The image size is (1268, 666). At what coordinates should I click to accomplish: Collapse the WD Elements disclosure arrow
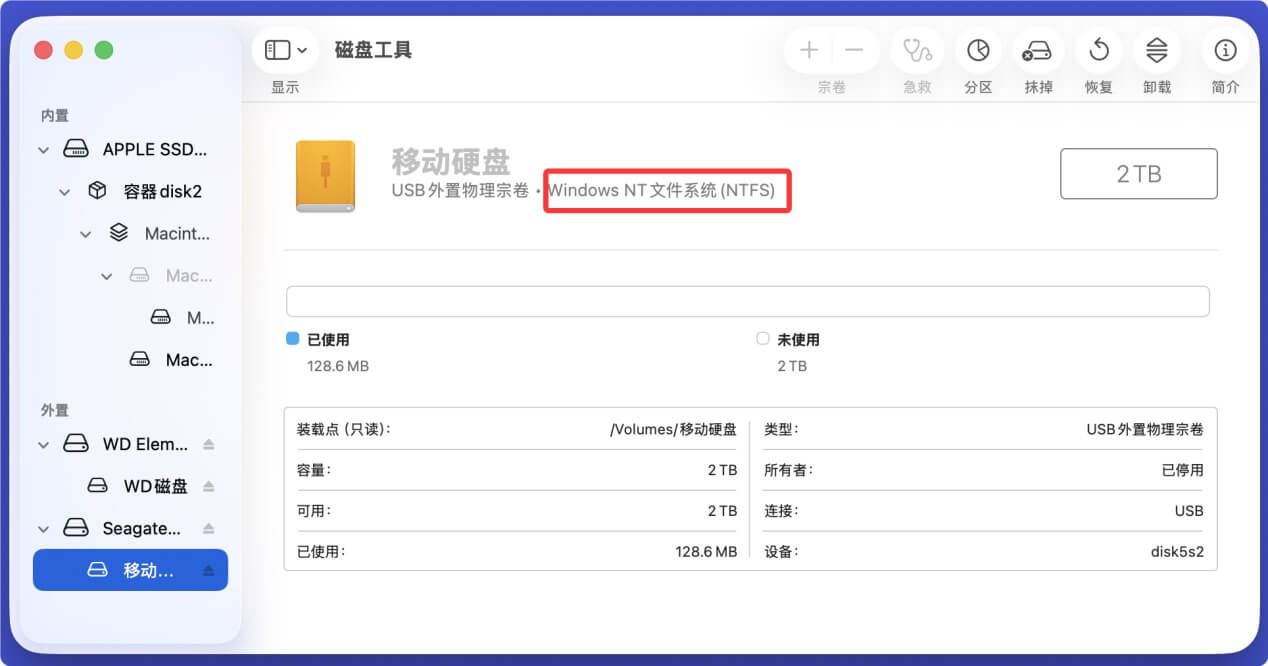click(x=43, y=444)
